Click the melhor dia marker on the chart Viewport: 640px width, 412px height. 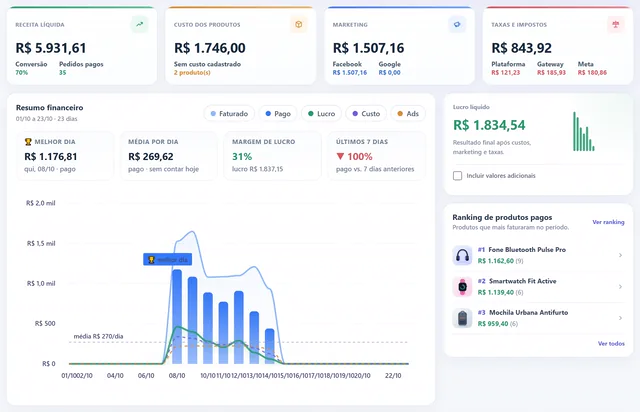click(167, 259)
